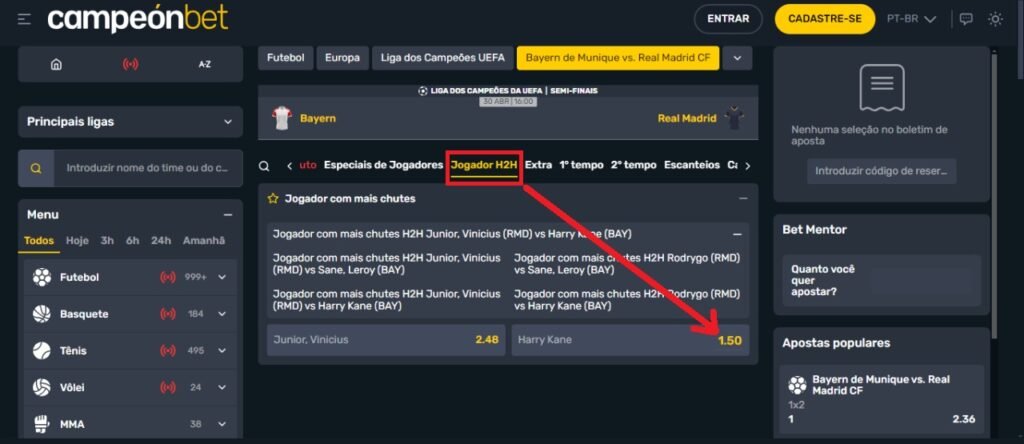The height and width of the screenshot is (444, 1024).
Task: Select the Escanteios tab
Action: pyautogui.click(x=691, y=165)
